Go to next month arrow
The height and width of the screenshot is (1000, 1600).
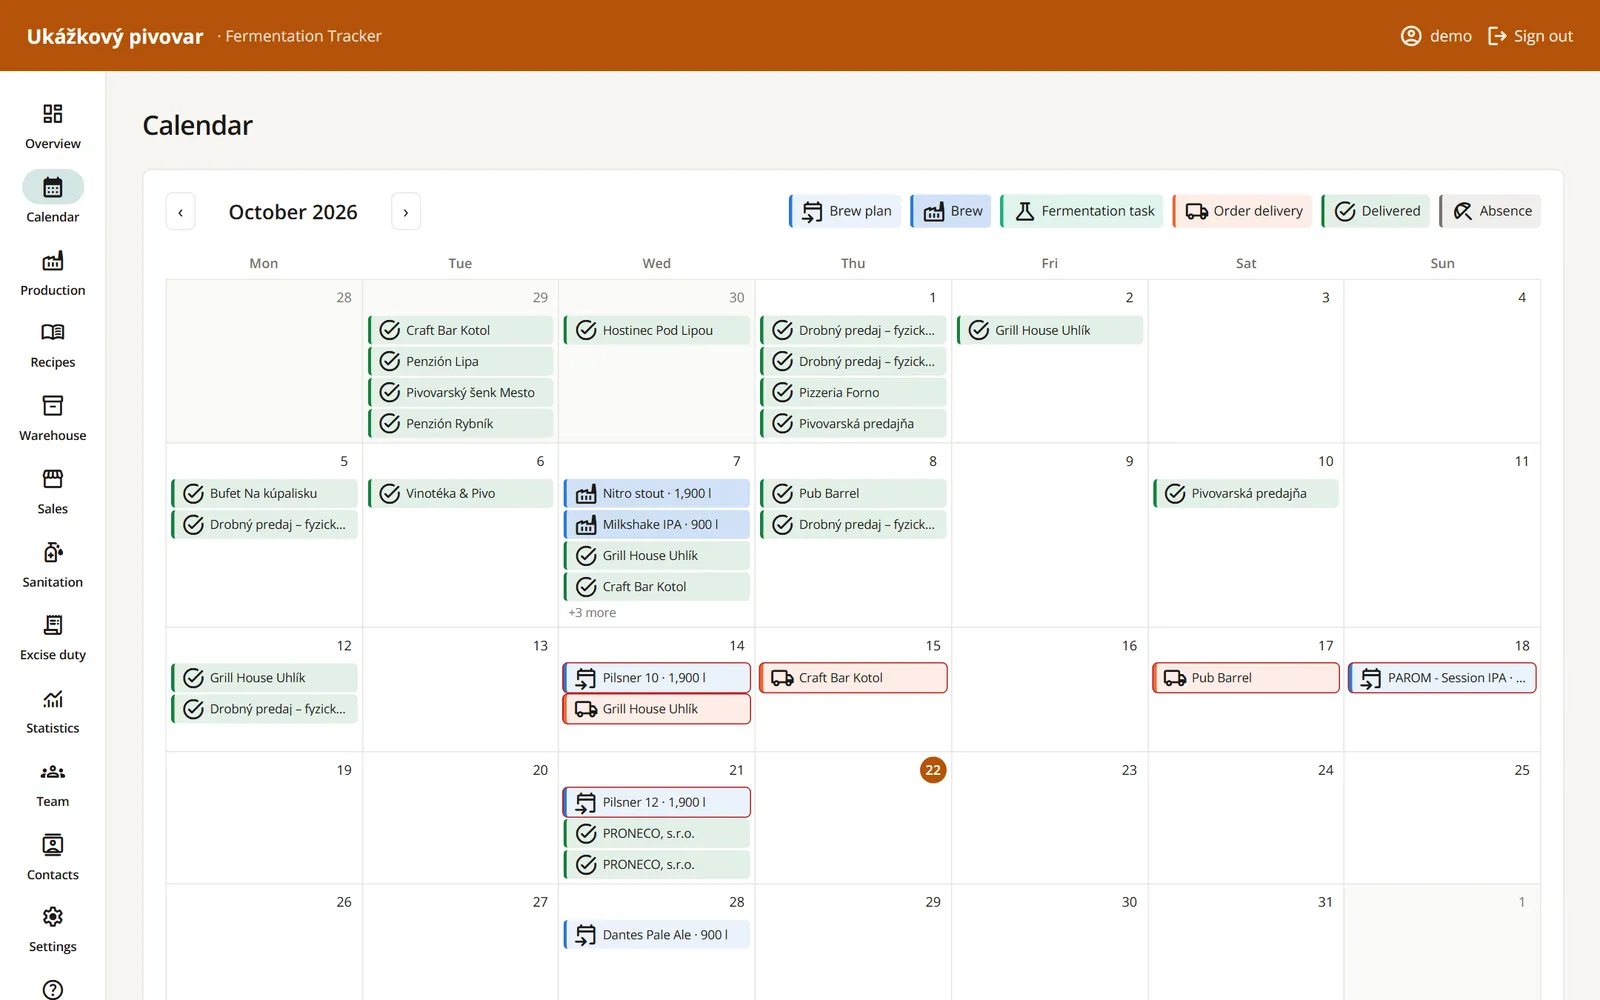tap(405, 212)
